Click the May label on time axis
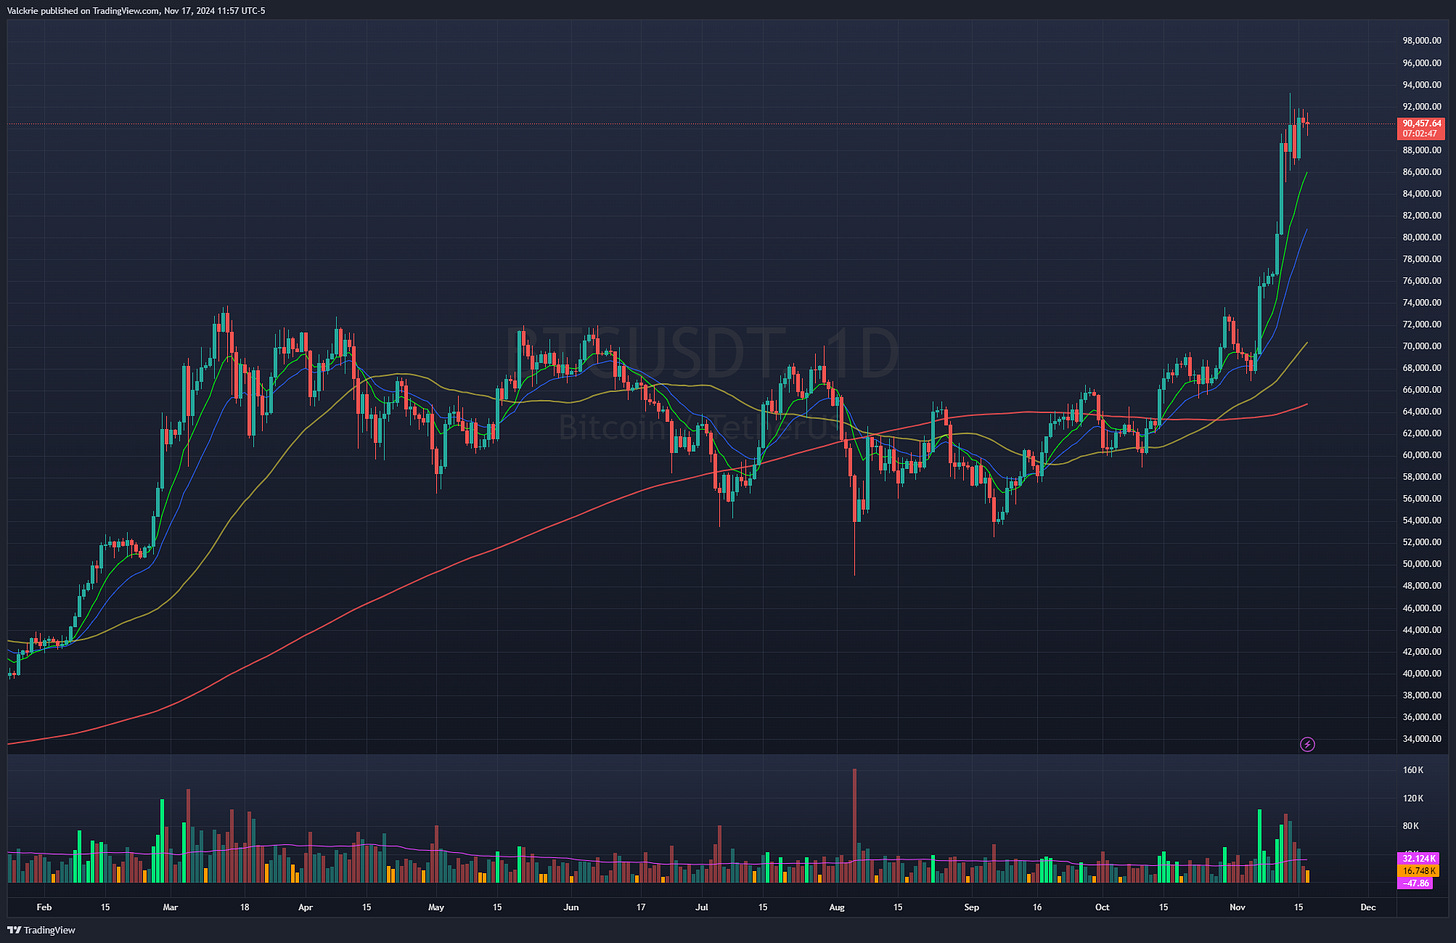The image size is (1456, 943). click(436, 908)
